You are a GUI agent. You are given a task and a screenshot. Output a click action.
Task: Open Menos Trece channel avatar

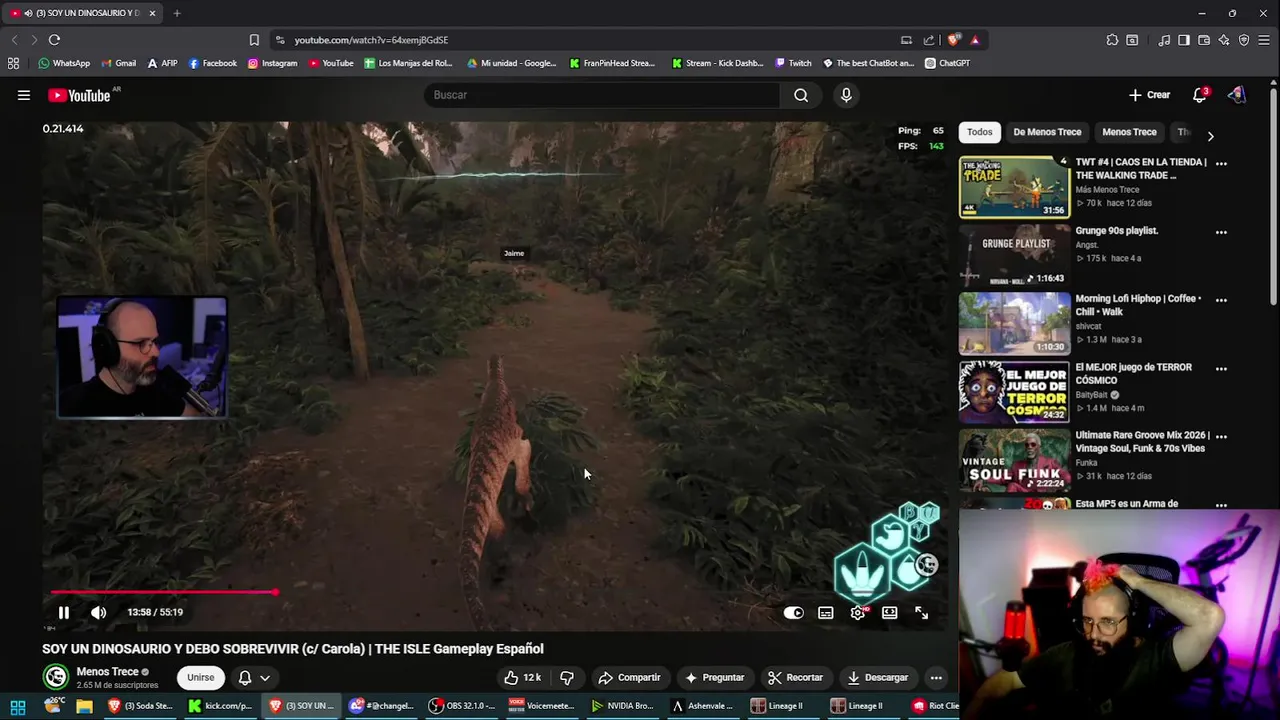point(56,677)
